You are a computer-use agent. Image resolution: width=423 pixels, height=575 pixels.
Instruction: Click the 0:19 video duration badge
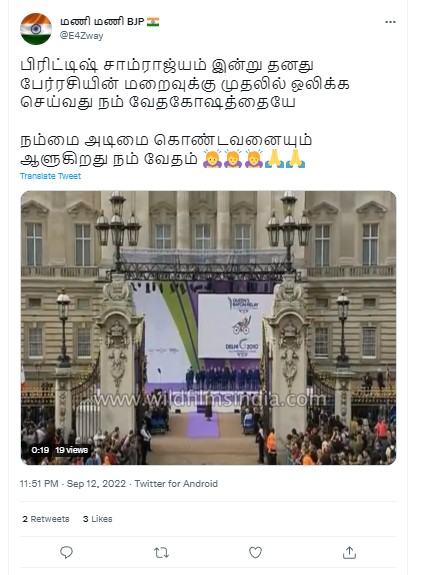(40, 450)
